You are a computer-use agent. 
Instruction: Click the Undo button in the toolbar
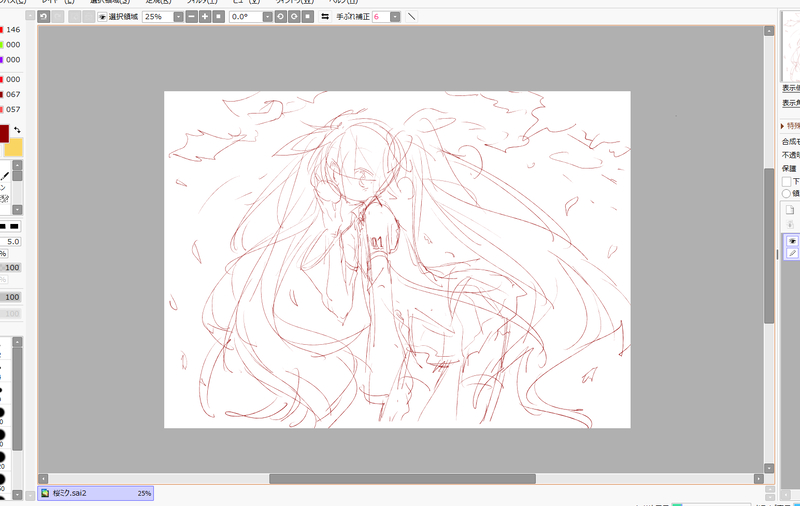[x=44, y=17]
